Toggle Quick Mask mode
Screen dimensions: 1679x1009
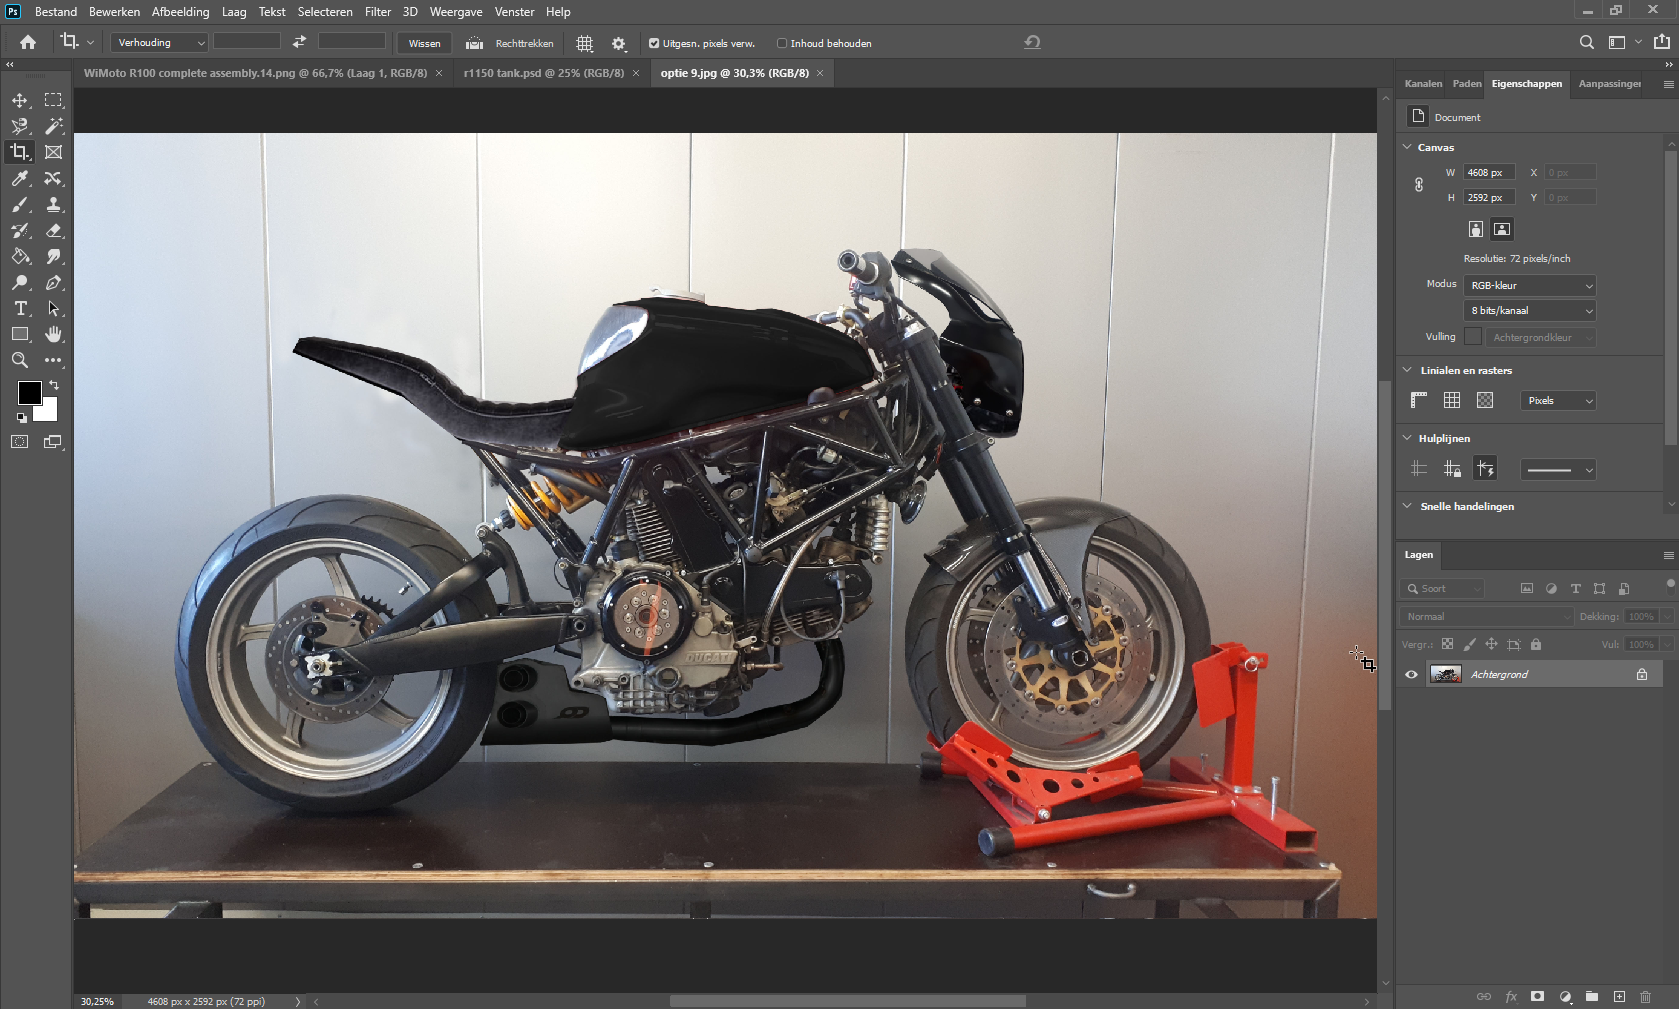pyautogui.click(x=20, y=441)
